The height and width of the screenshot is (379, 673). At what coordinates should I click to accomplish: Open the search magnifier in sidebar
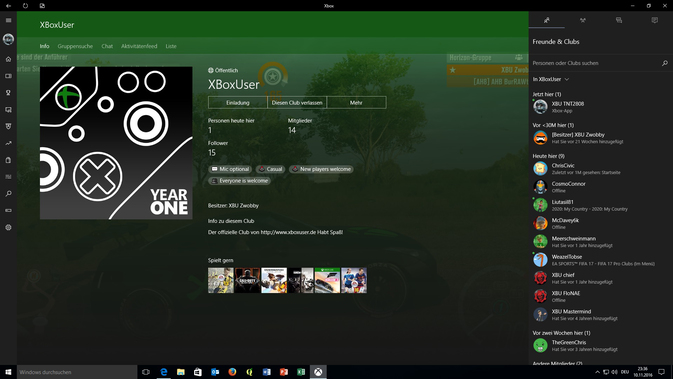coord(8,194)
